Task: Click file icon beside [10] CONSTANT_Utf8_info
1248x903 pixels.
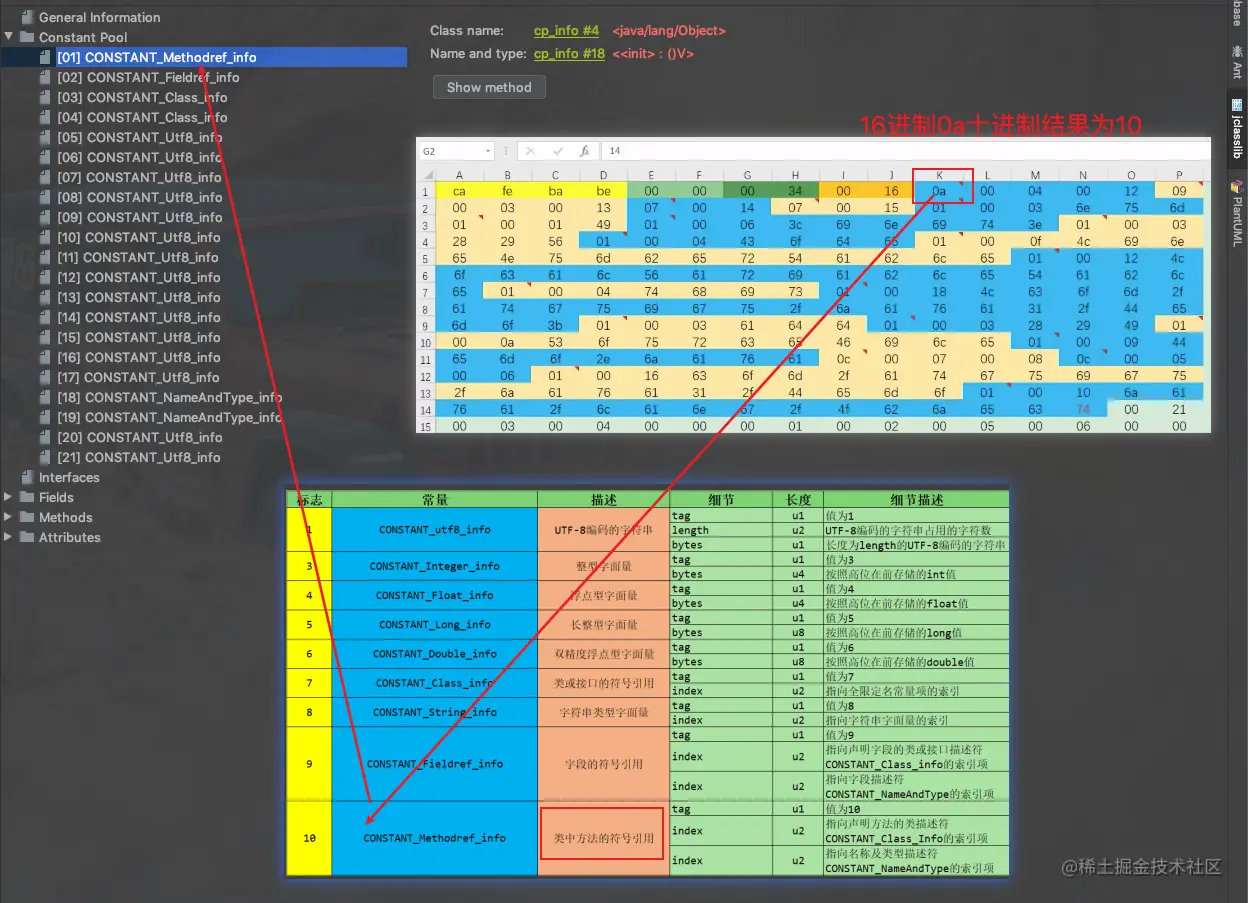Action: pyautogui.click(x=44, y=237)
